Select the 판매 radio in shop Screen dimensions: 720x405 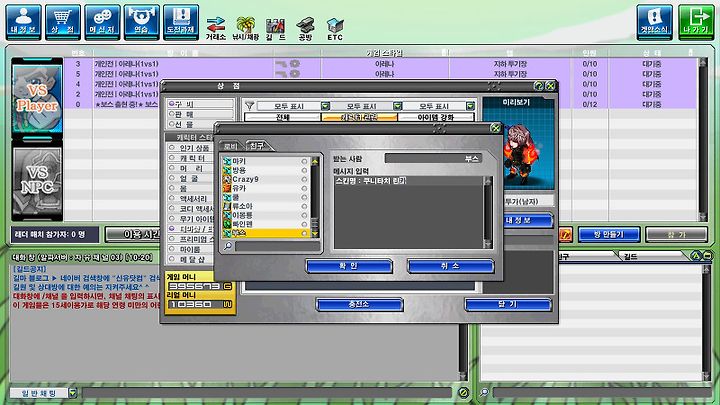172,114
